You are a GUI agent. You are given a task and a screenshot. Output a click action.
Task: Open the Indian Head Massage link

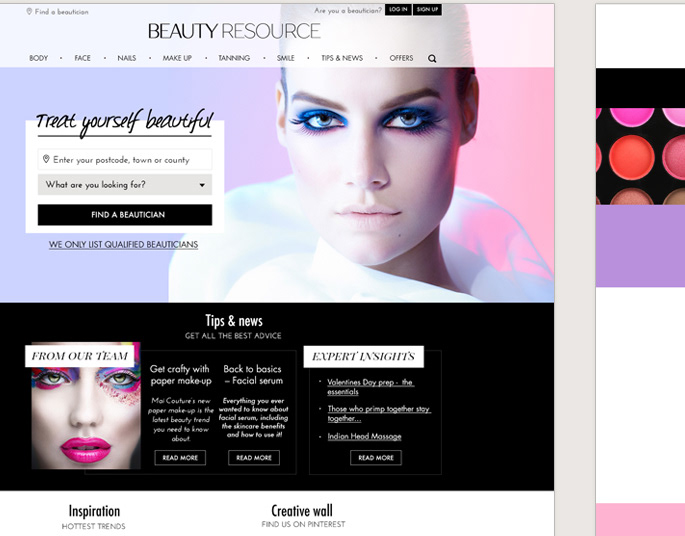coord(364,436)
